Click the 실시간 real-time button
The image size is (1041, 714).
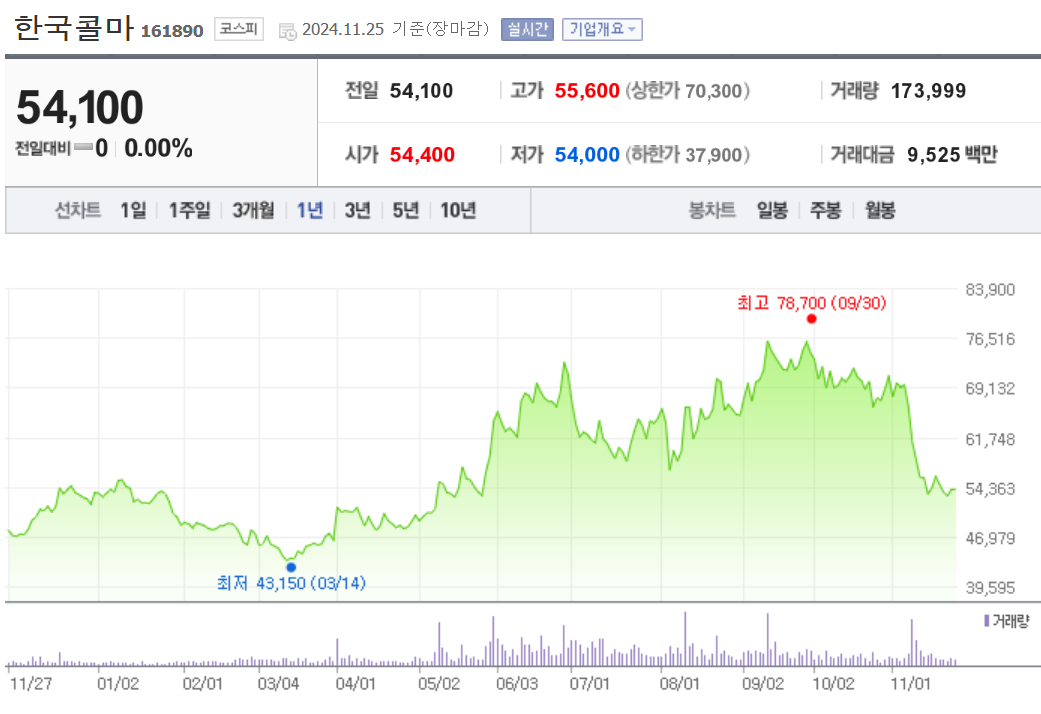coord(527,29)
